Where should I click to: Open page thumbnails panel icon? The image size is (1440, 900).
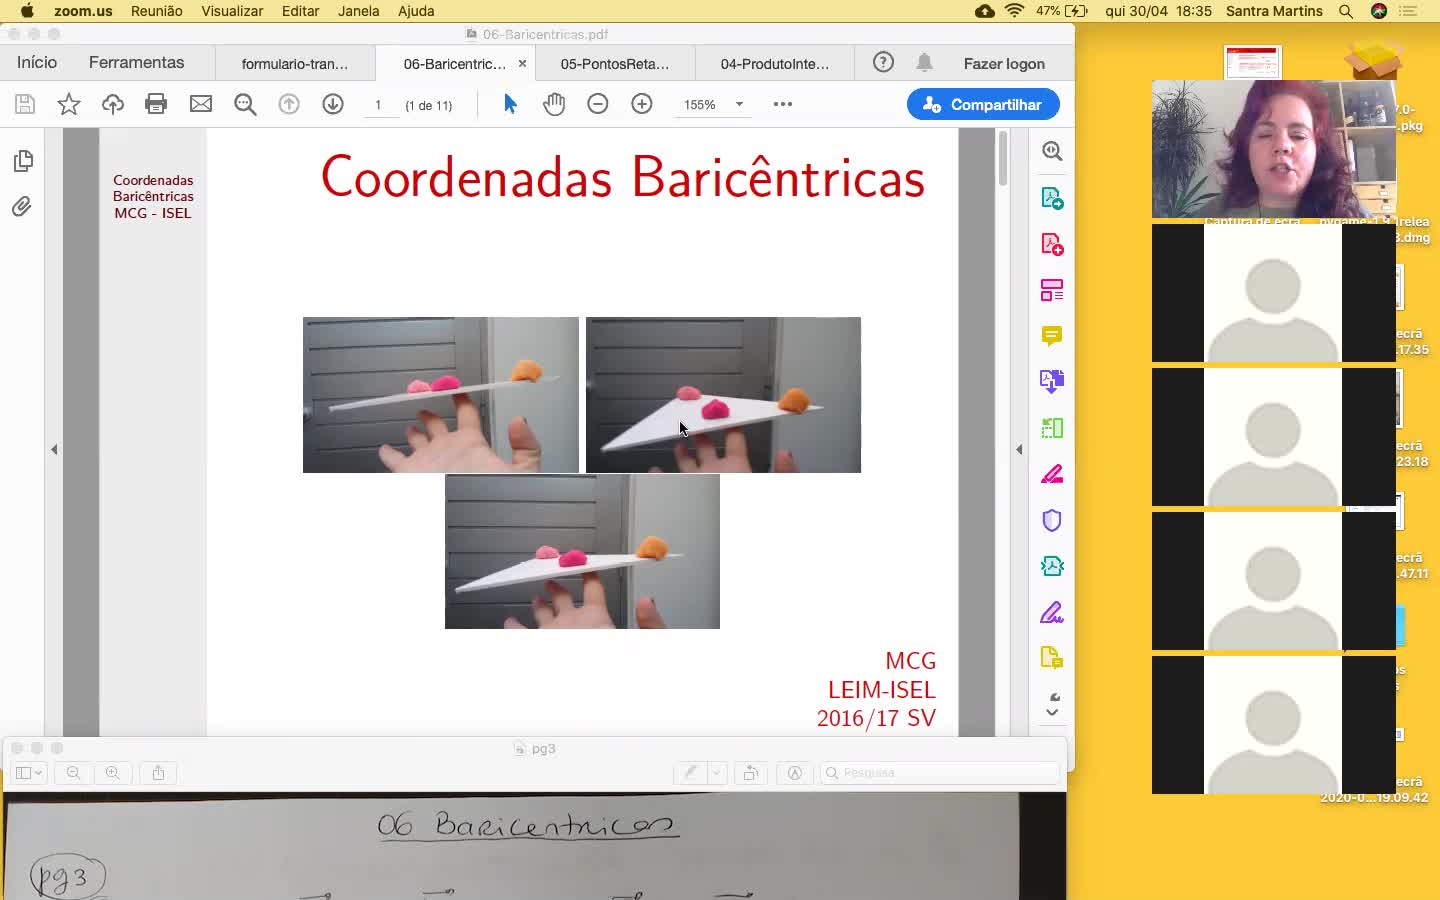click(23, 161)
